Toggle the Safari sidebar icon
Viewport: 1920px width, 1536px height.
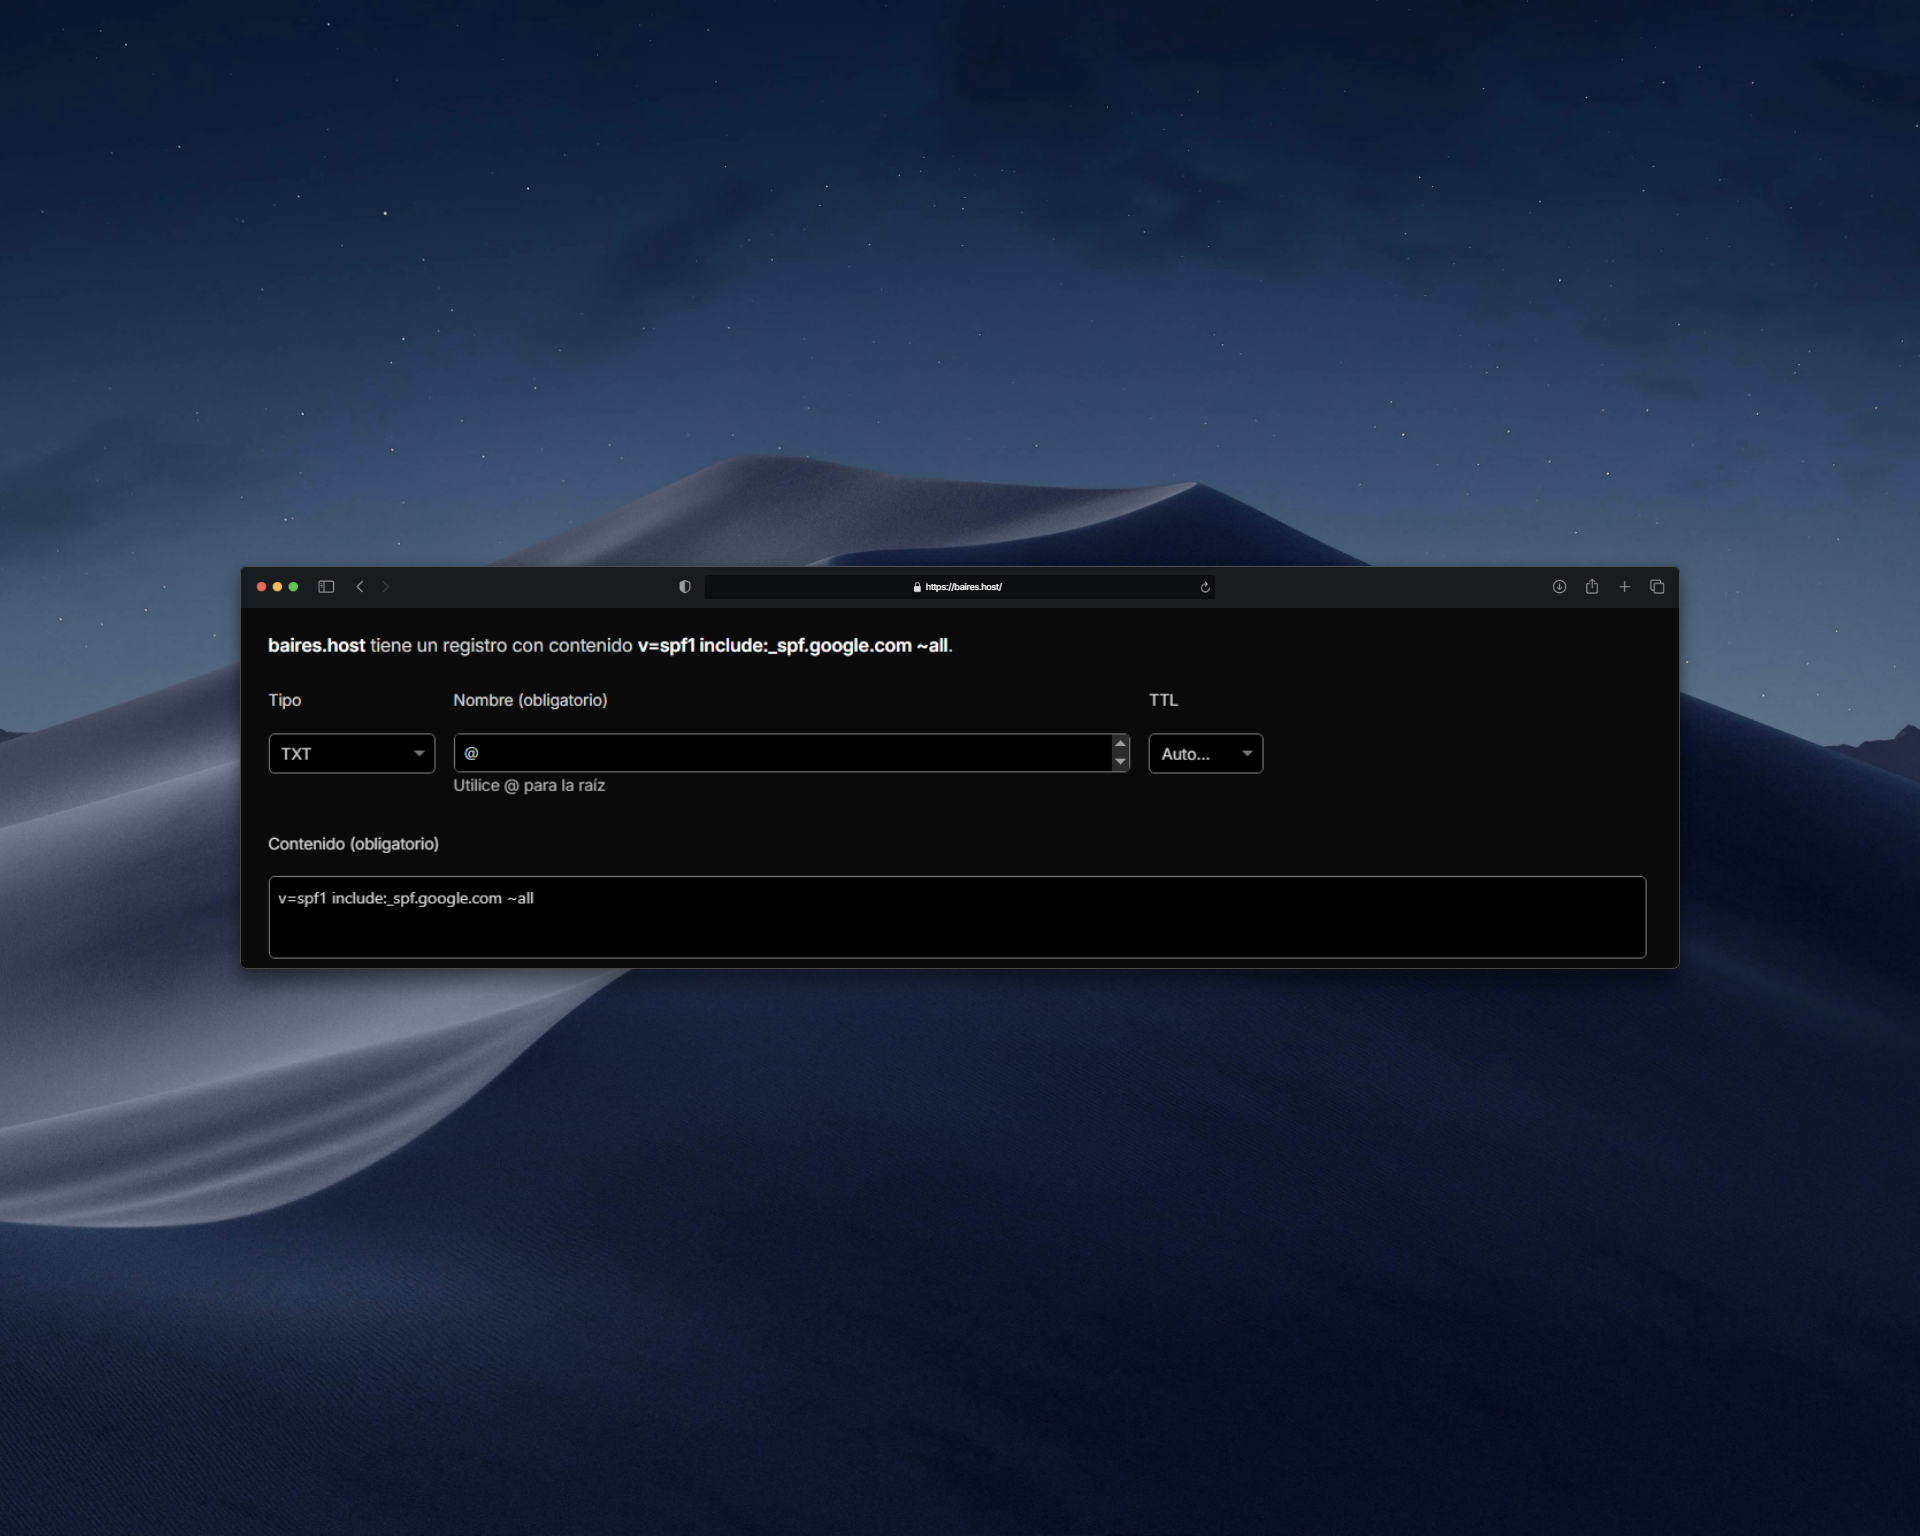pos(326,587)
